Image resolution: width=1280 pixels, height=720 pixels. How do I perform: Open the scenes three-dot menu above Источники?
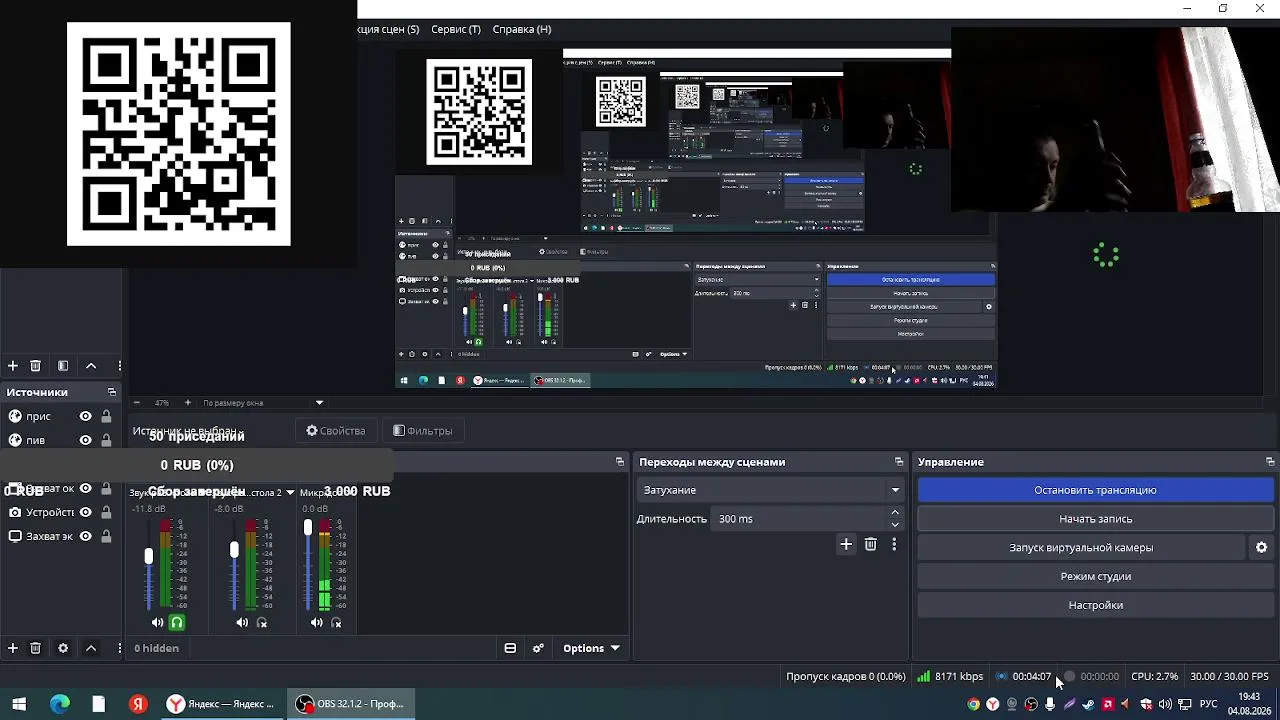[119, 366]
